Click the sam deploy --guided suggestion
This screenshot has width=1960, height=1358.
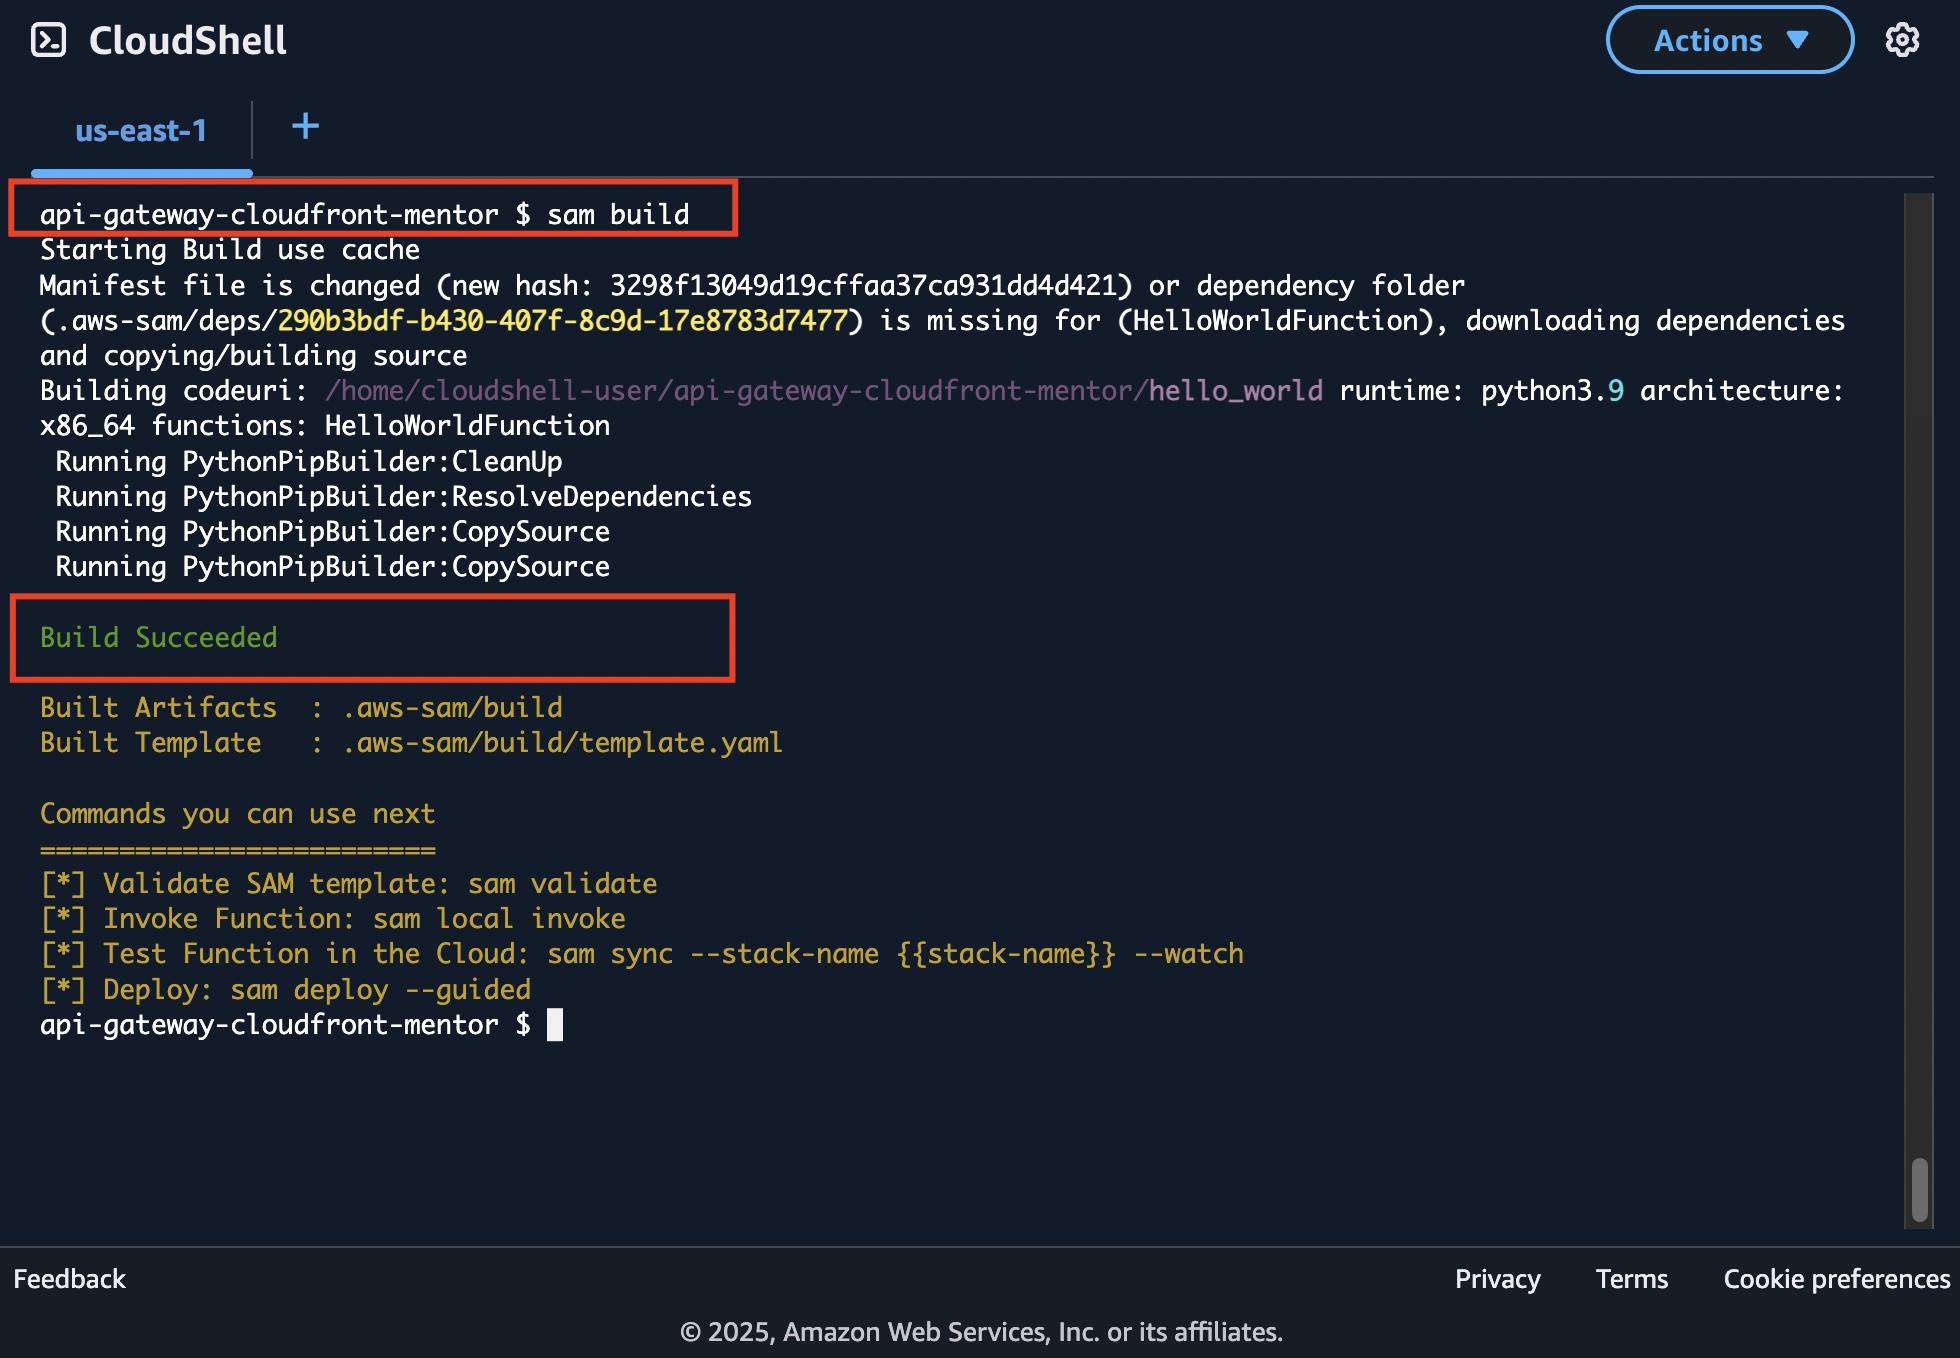click(380, 990)
